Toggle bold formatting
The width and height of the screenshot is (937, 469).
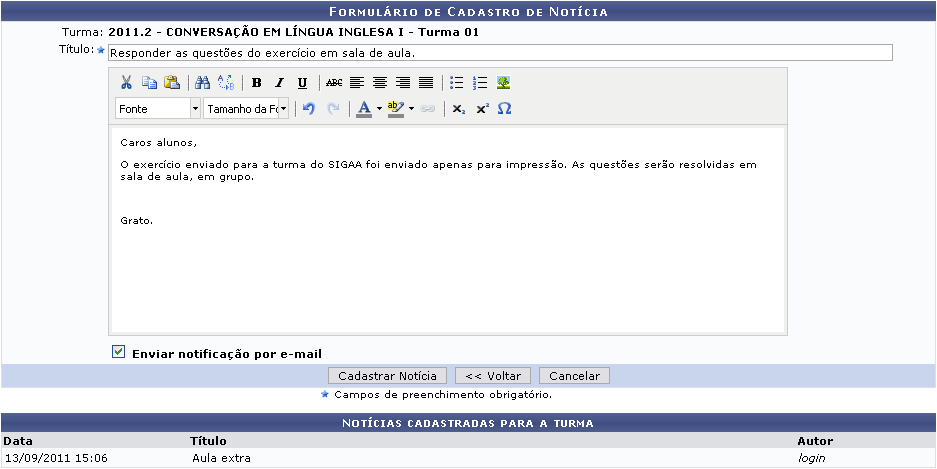tap(257, 83)
